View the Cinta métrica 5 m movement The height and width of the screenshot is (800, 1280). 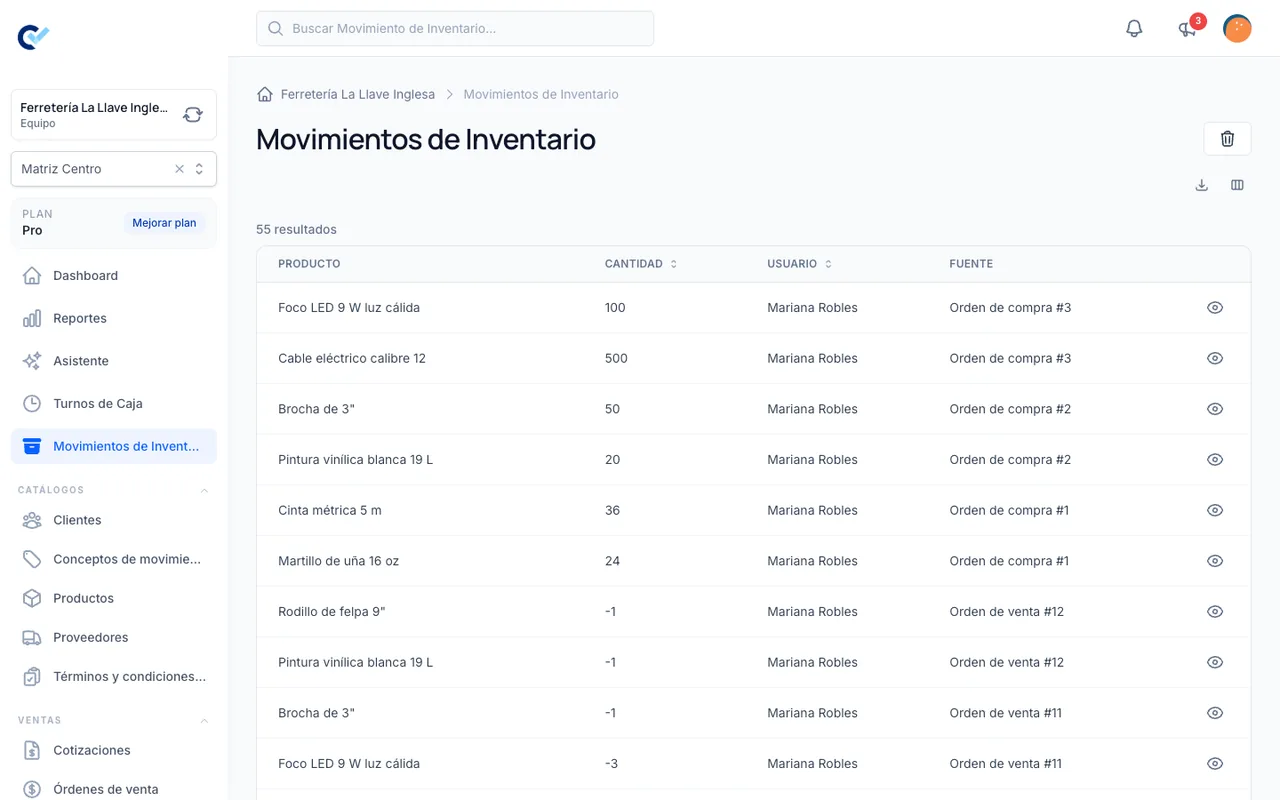[x=1215, y=510]
